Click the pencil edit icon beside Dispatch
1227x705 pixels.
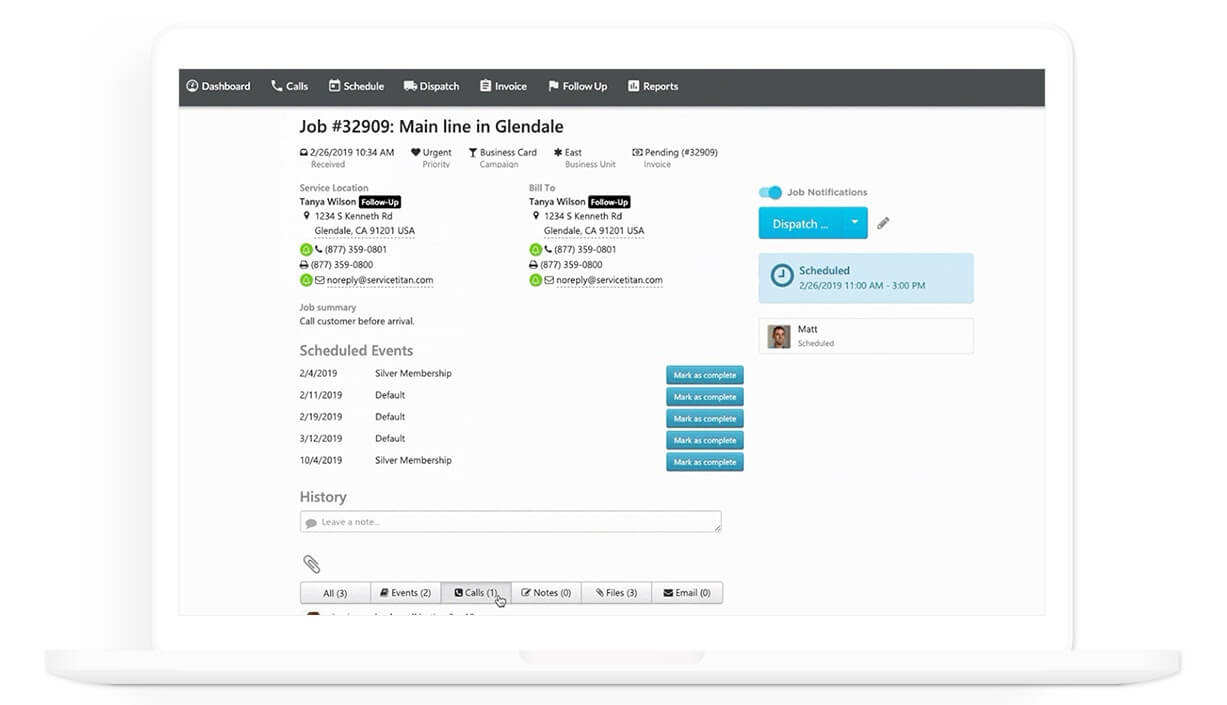point(883,224)
